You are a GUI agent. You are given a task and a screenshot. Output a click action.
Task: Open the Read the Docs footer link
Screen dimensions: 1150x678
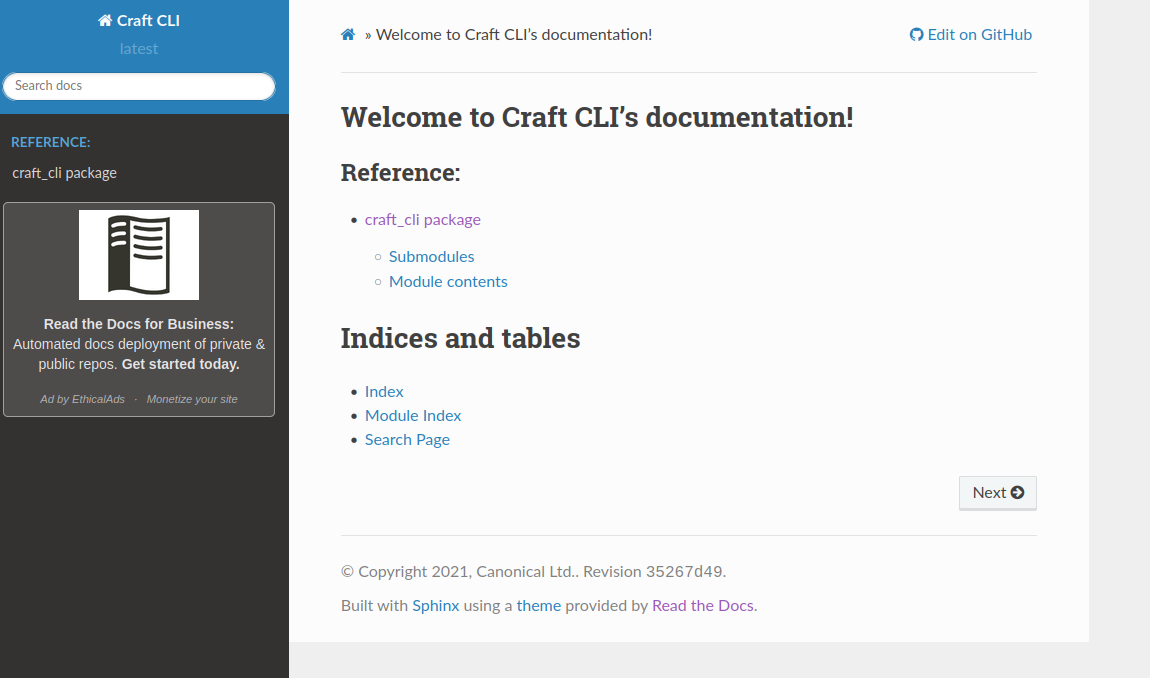click(703, 605)
